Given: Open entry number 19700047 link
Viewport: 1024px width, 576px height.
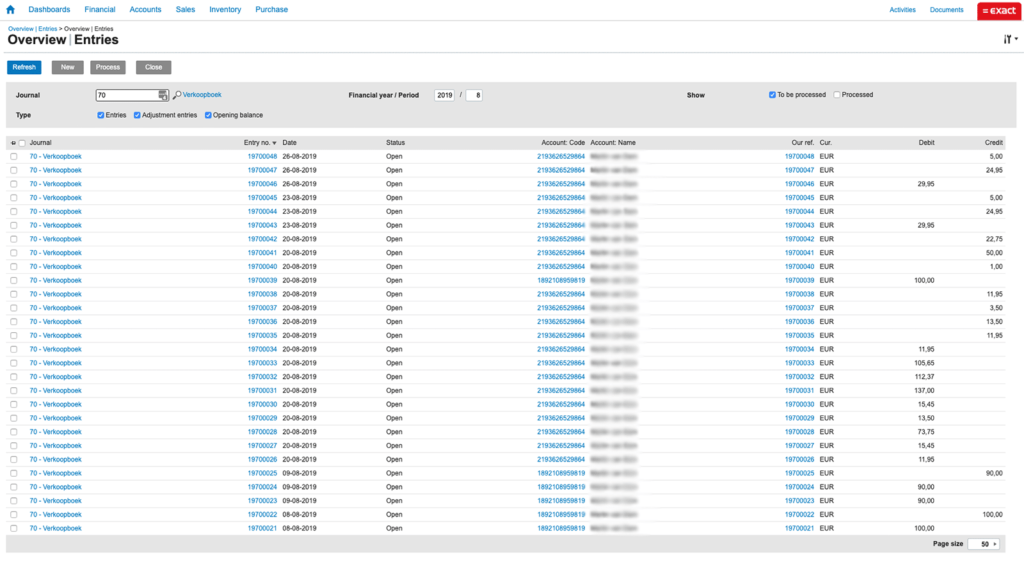Looking at the screenshot, I should click(x=262, y=170).
